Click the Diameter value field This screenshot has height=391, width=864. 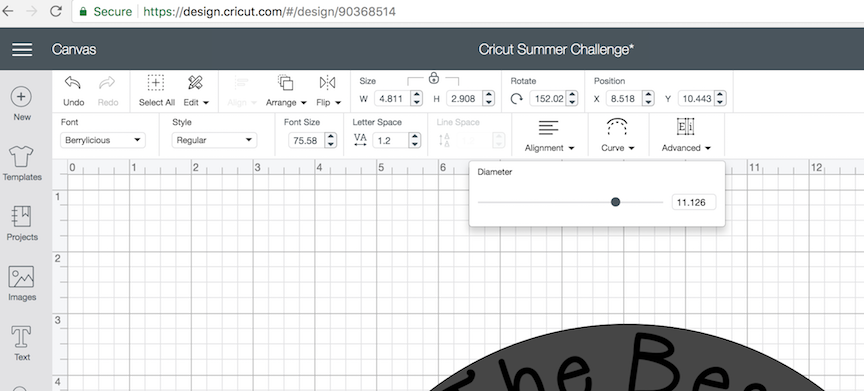(x=693, y=202)
